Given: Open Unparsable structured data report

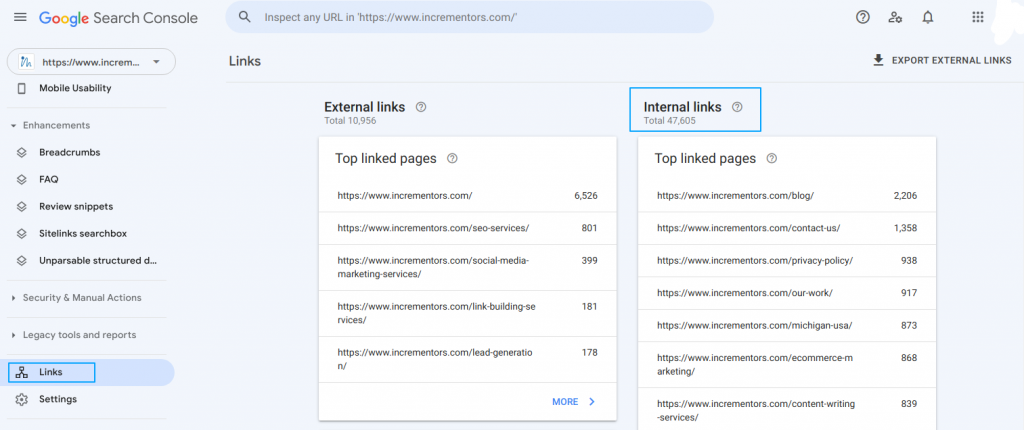Looking at the screenshot, I should [98, 260].
